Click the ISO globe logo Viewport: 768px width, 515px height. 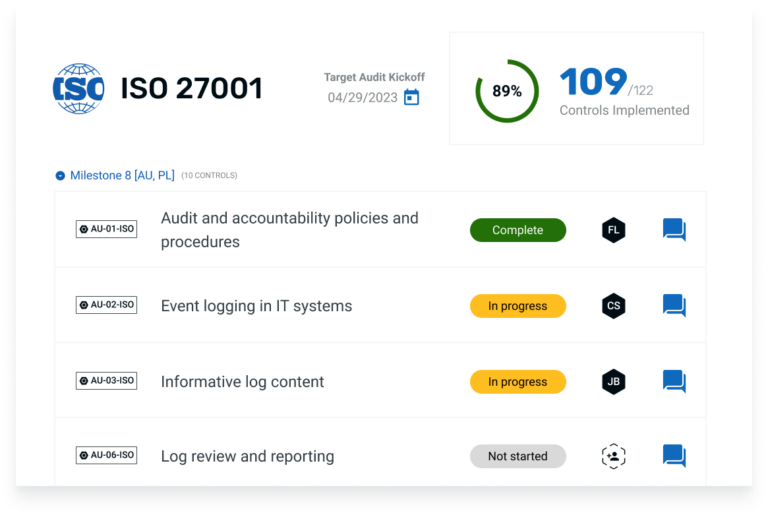coord(78,88)
